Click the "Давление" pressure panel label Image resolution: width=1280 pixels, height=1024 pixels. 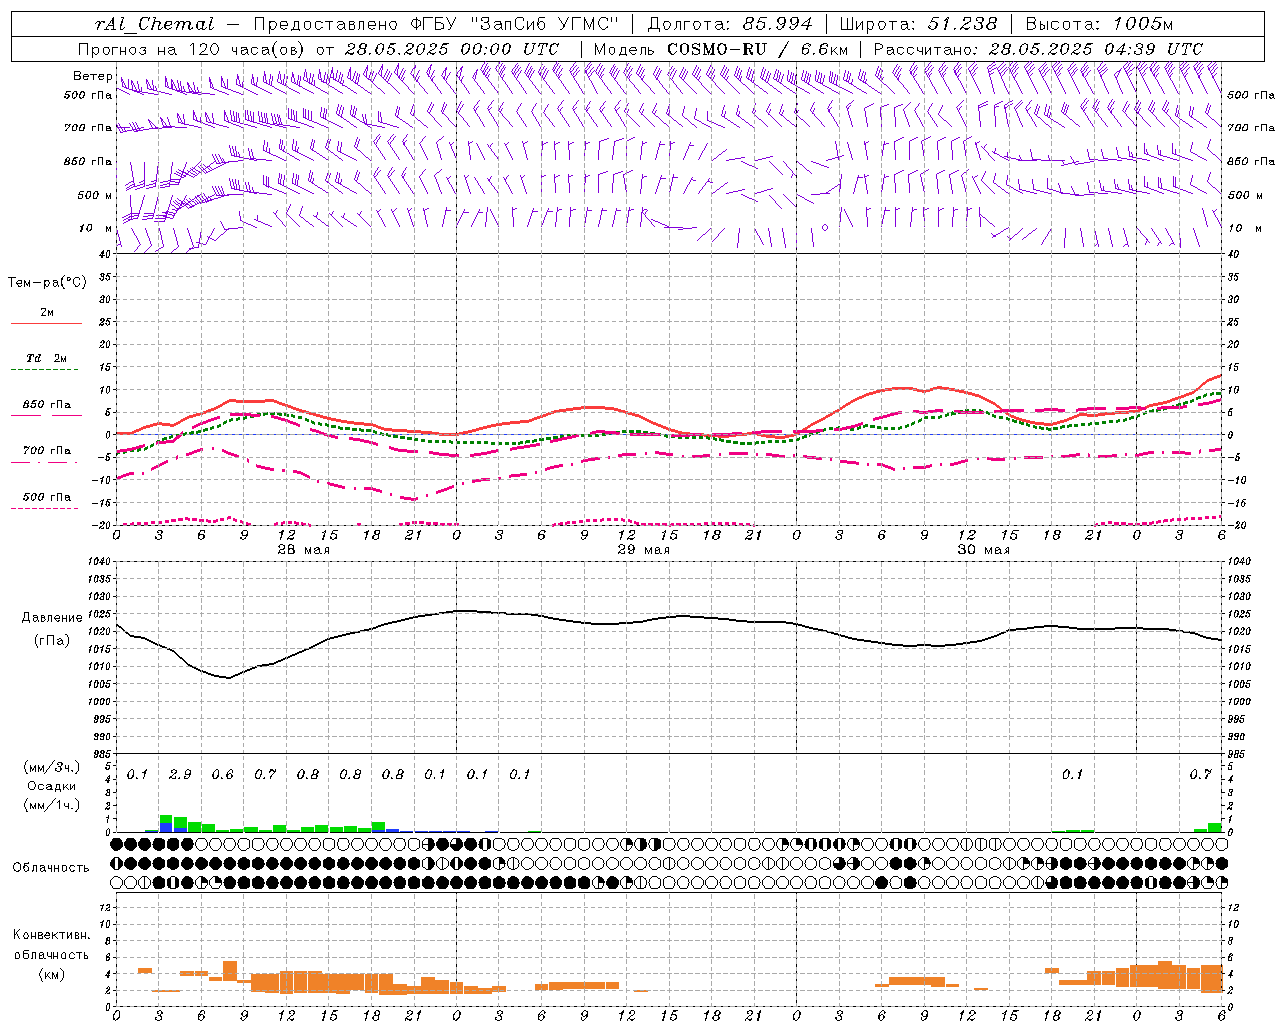point(51,618)
